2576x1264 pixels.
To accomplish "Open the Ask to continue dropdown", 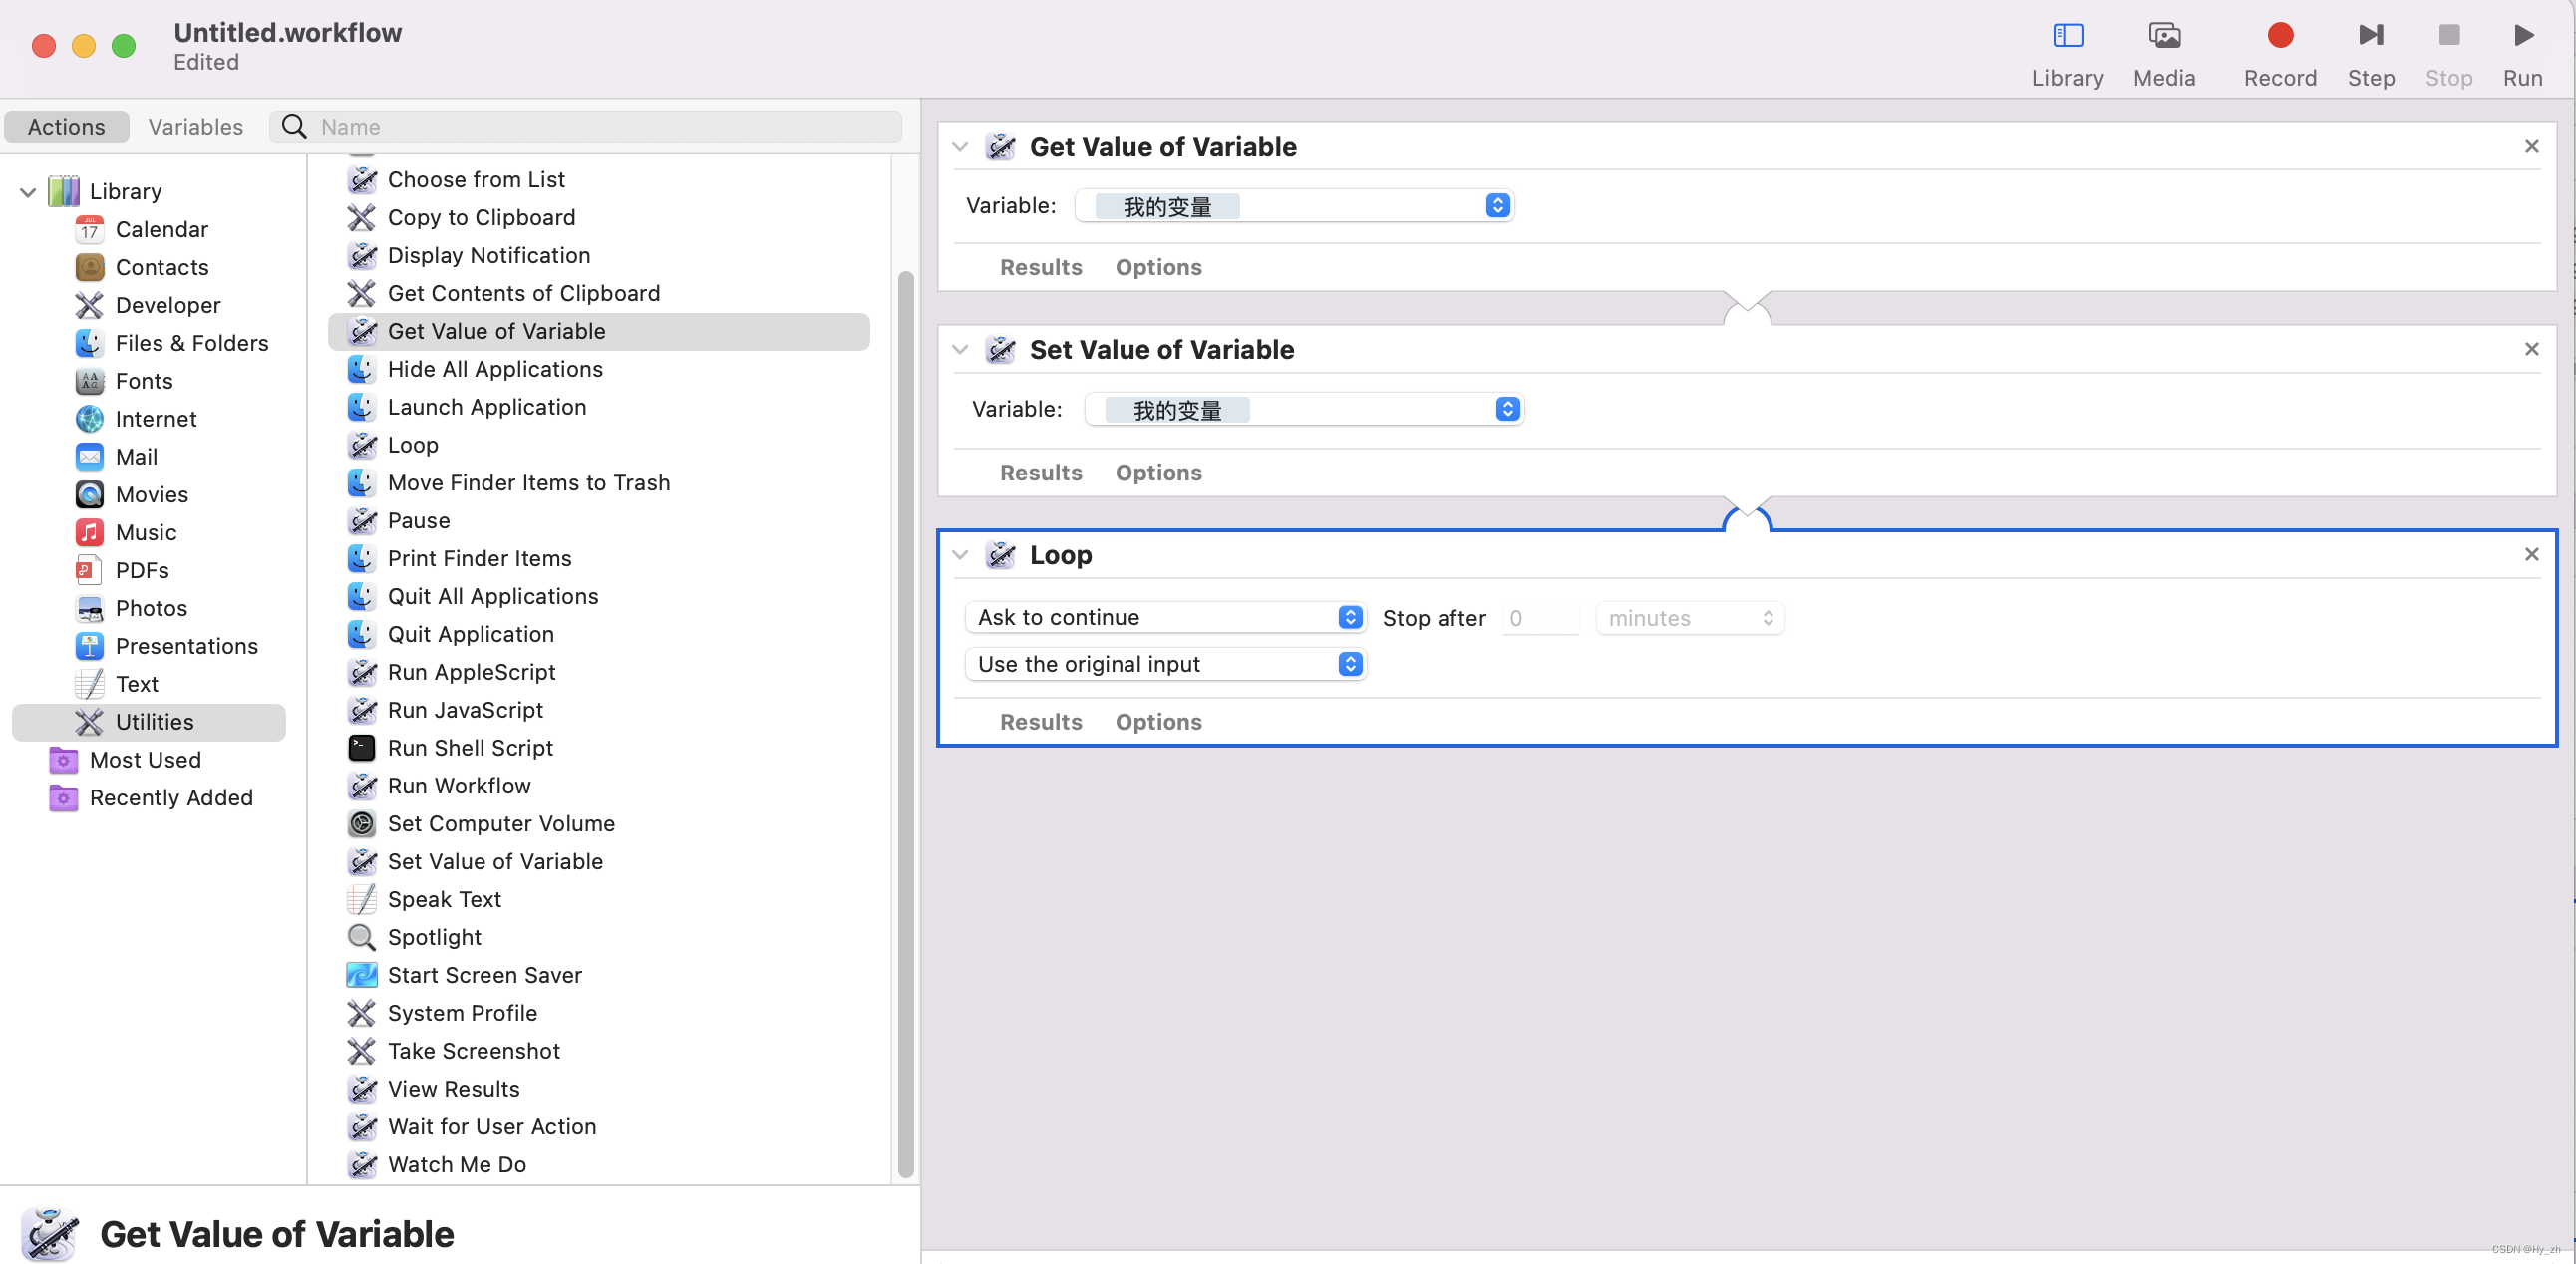I will tap(1166, 617).
